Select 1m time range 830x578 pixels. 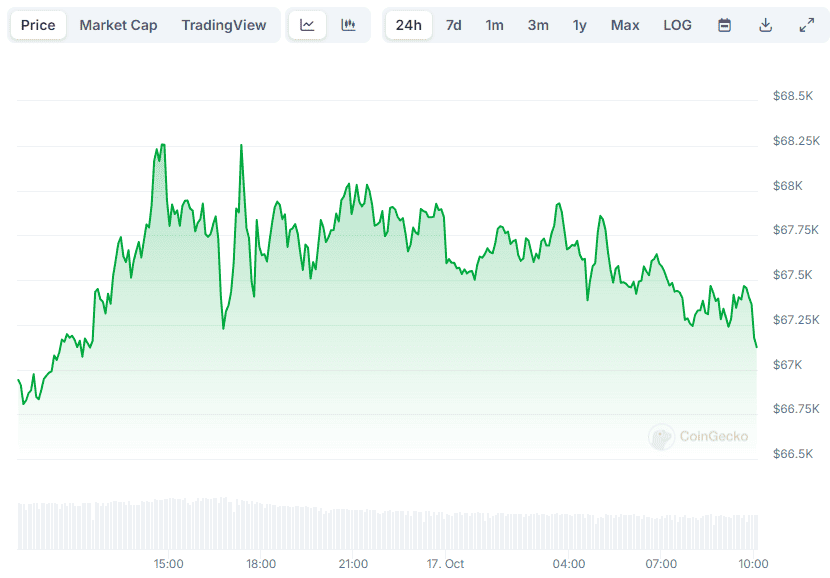tap(494, 25)
